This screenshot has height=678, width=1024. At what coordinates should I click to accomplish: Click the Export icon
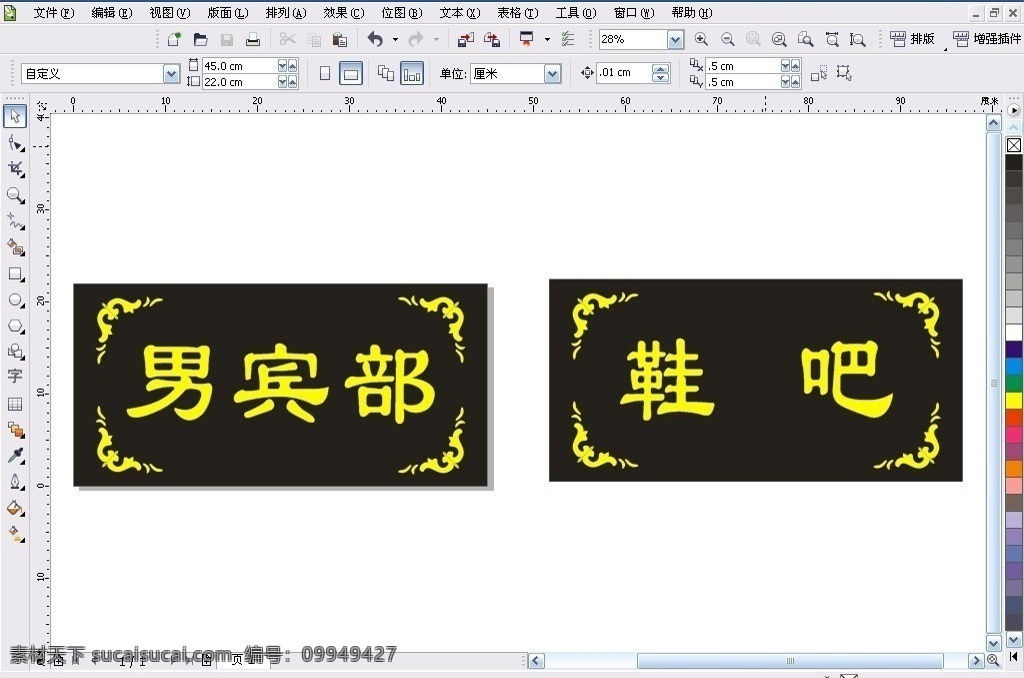492,40
